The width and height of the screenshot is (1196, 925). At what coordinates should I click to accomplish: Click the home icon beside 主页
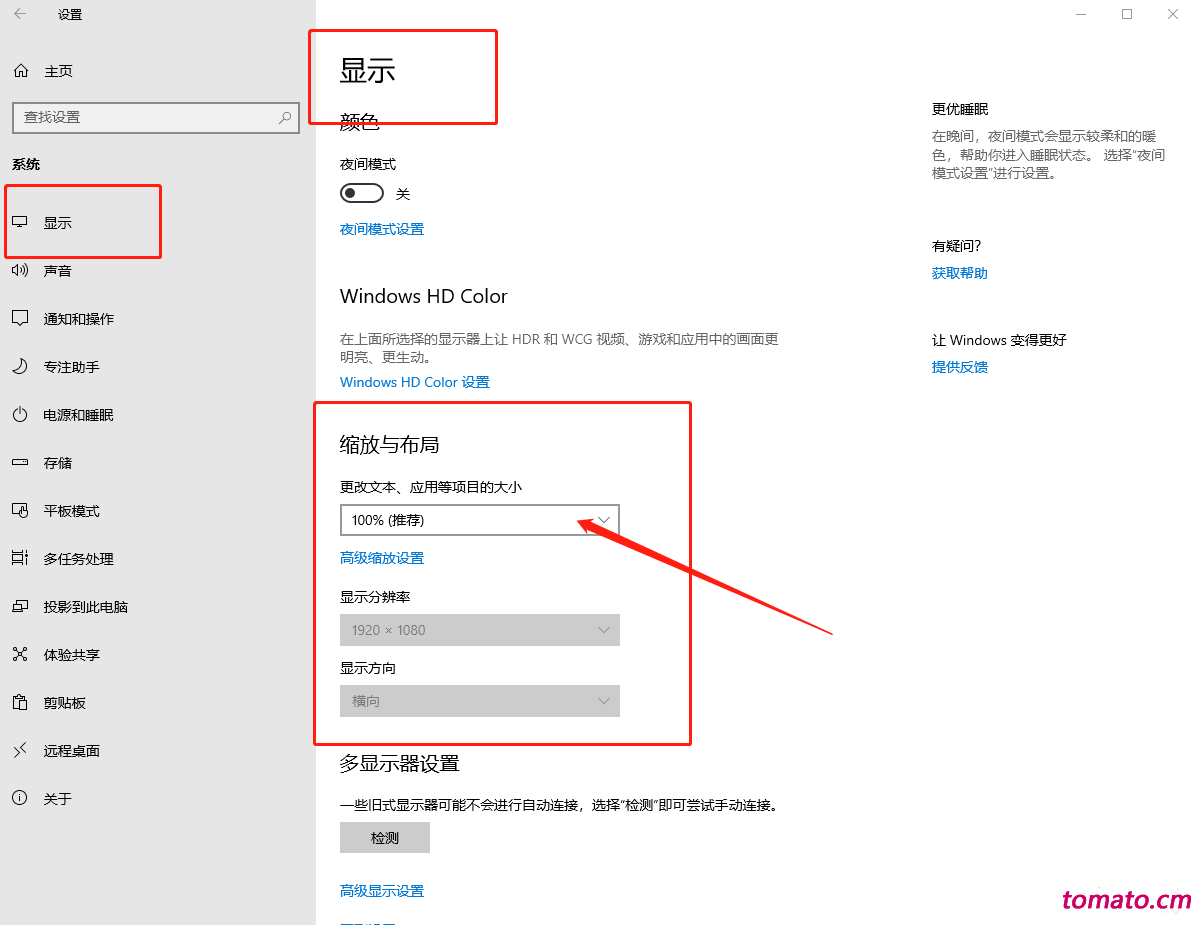pos(21,71)
